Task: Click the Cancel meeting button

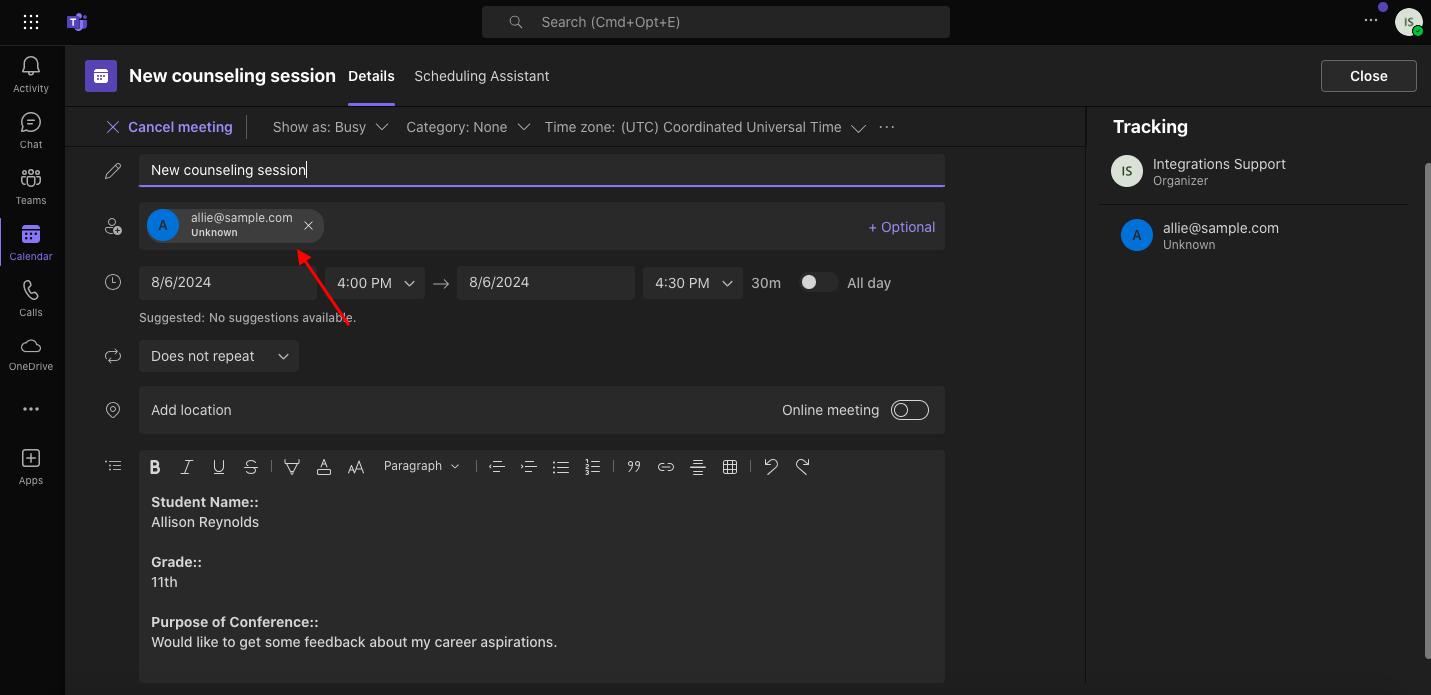Action: pyautogui.click(x=169, y=128)
